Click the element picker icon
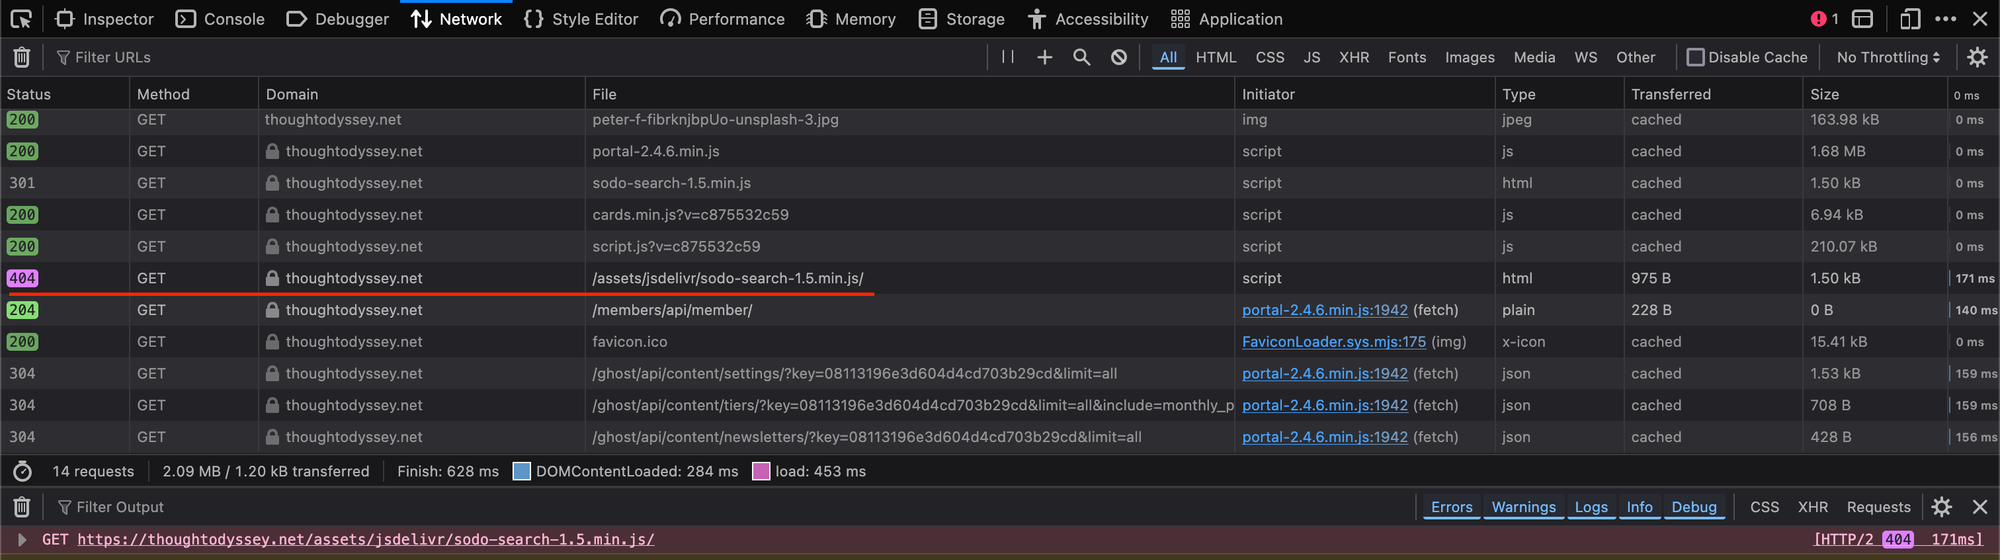Screen dimensions: 2000x560 (x=21, y=19)
